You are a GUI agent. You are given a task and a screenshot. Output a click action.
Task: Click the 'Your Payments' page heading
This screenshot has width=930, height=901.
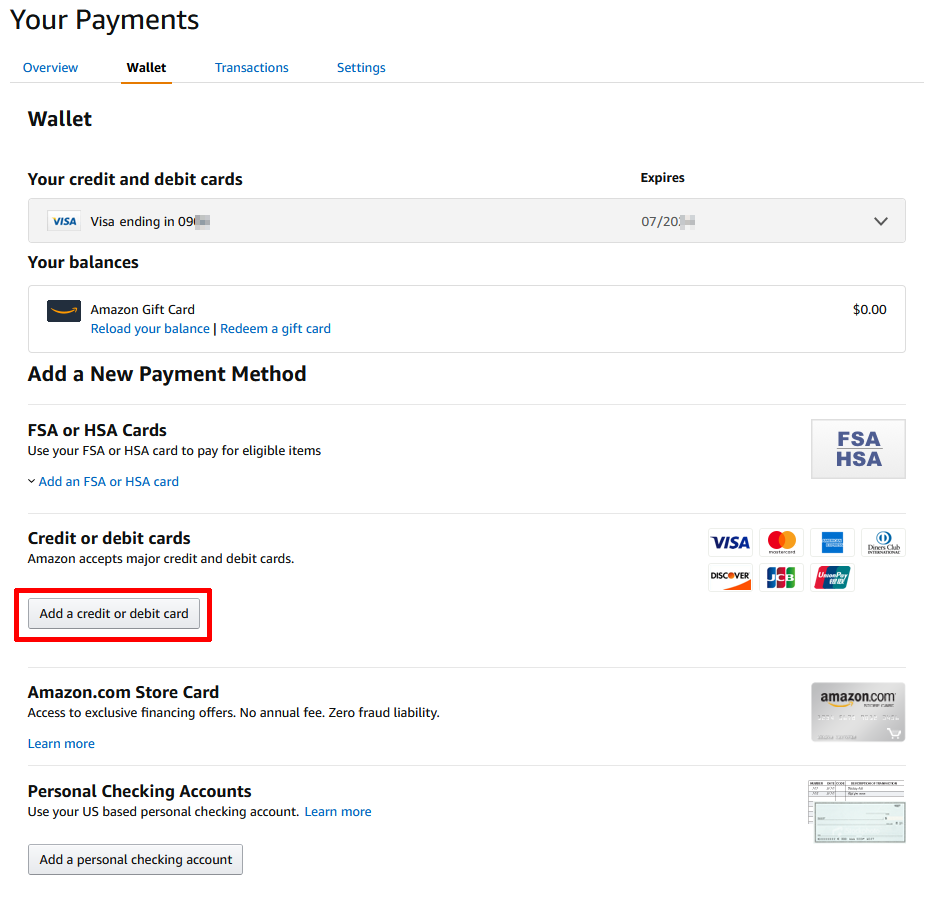click(x=104, y=20)
